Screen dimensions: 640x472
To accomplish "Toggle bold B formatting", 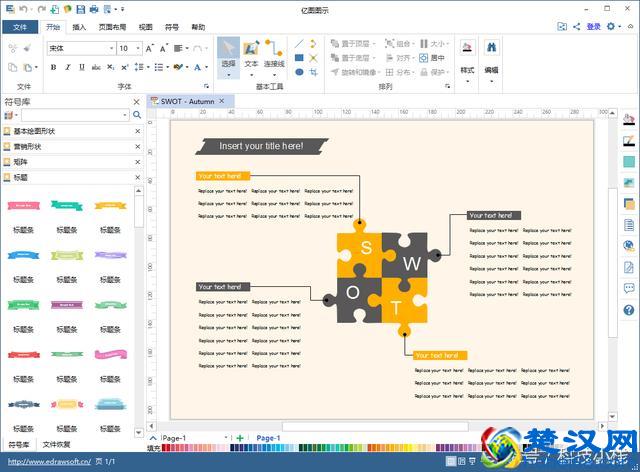I will 53,67.
